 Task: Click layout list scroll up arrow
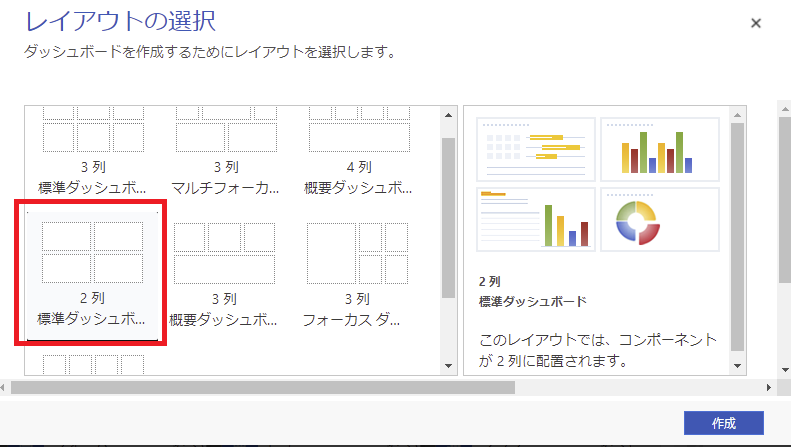tap(448, 116)
